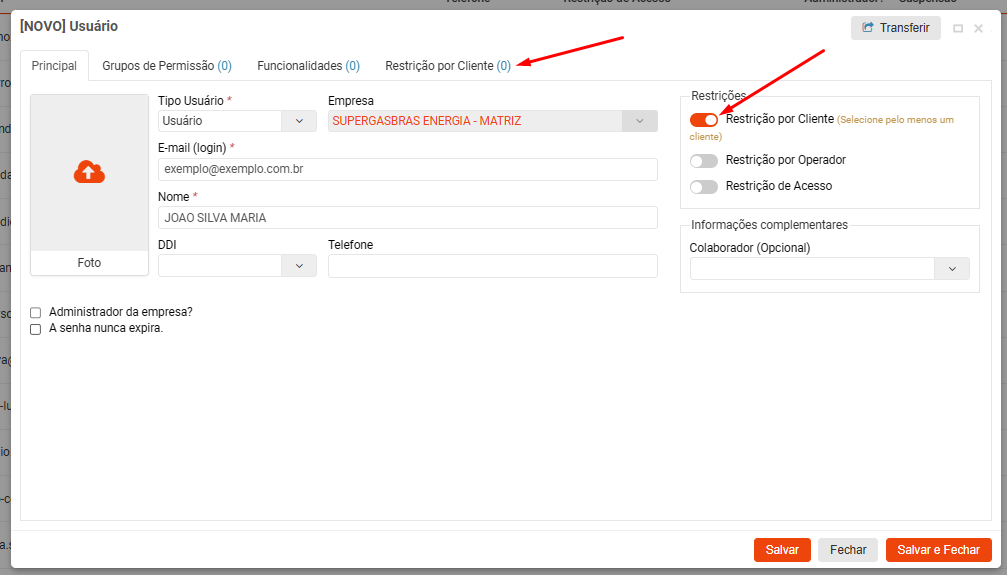Click the Telefone input field
Viewport: 1007px width, 575px height.
click(492, 266)
